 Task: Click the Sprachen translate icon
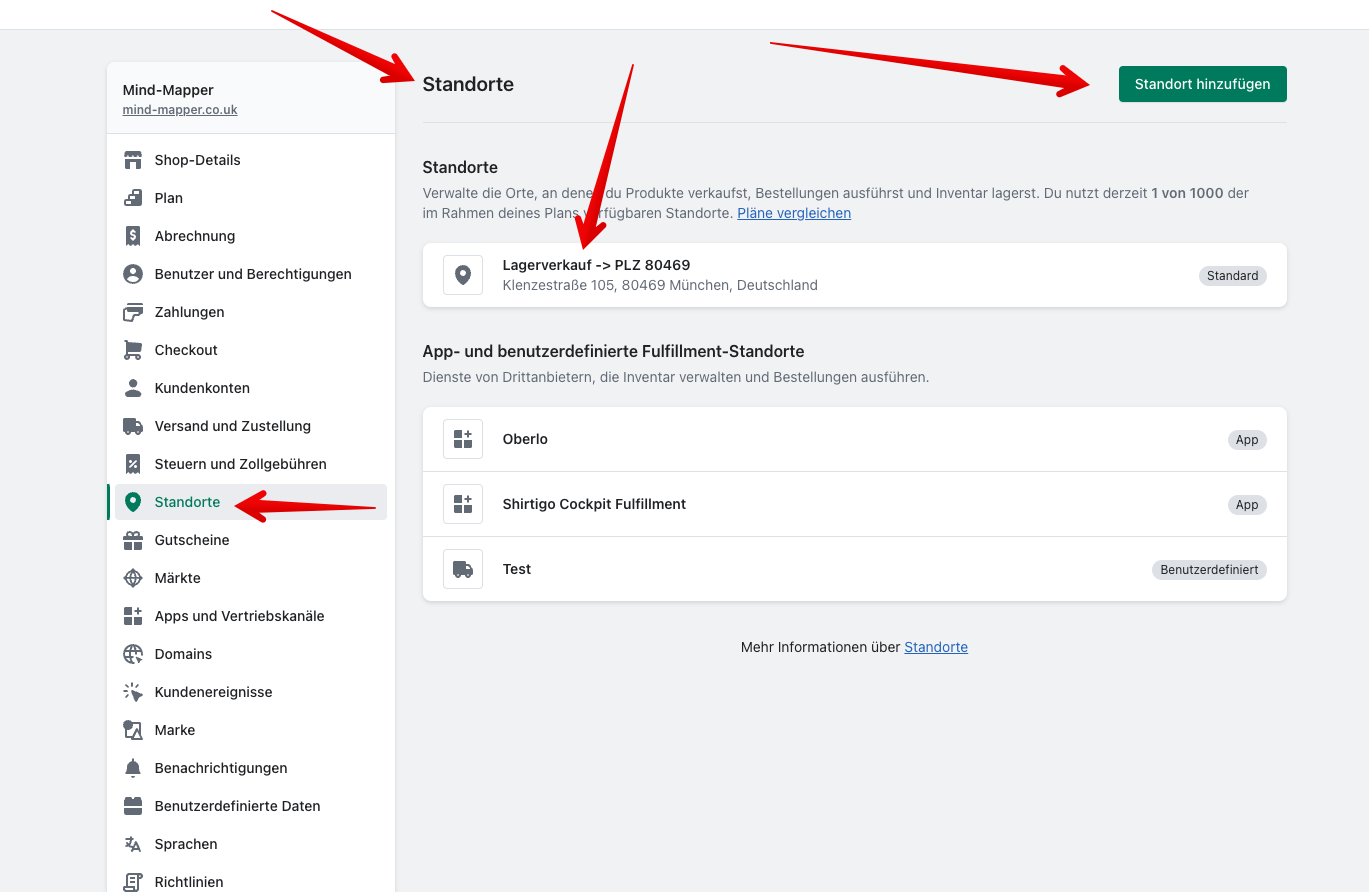tap(133, 844)
